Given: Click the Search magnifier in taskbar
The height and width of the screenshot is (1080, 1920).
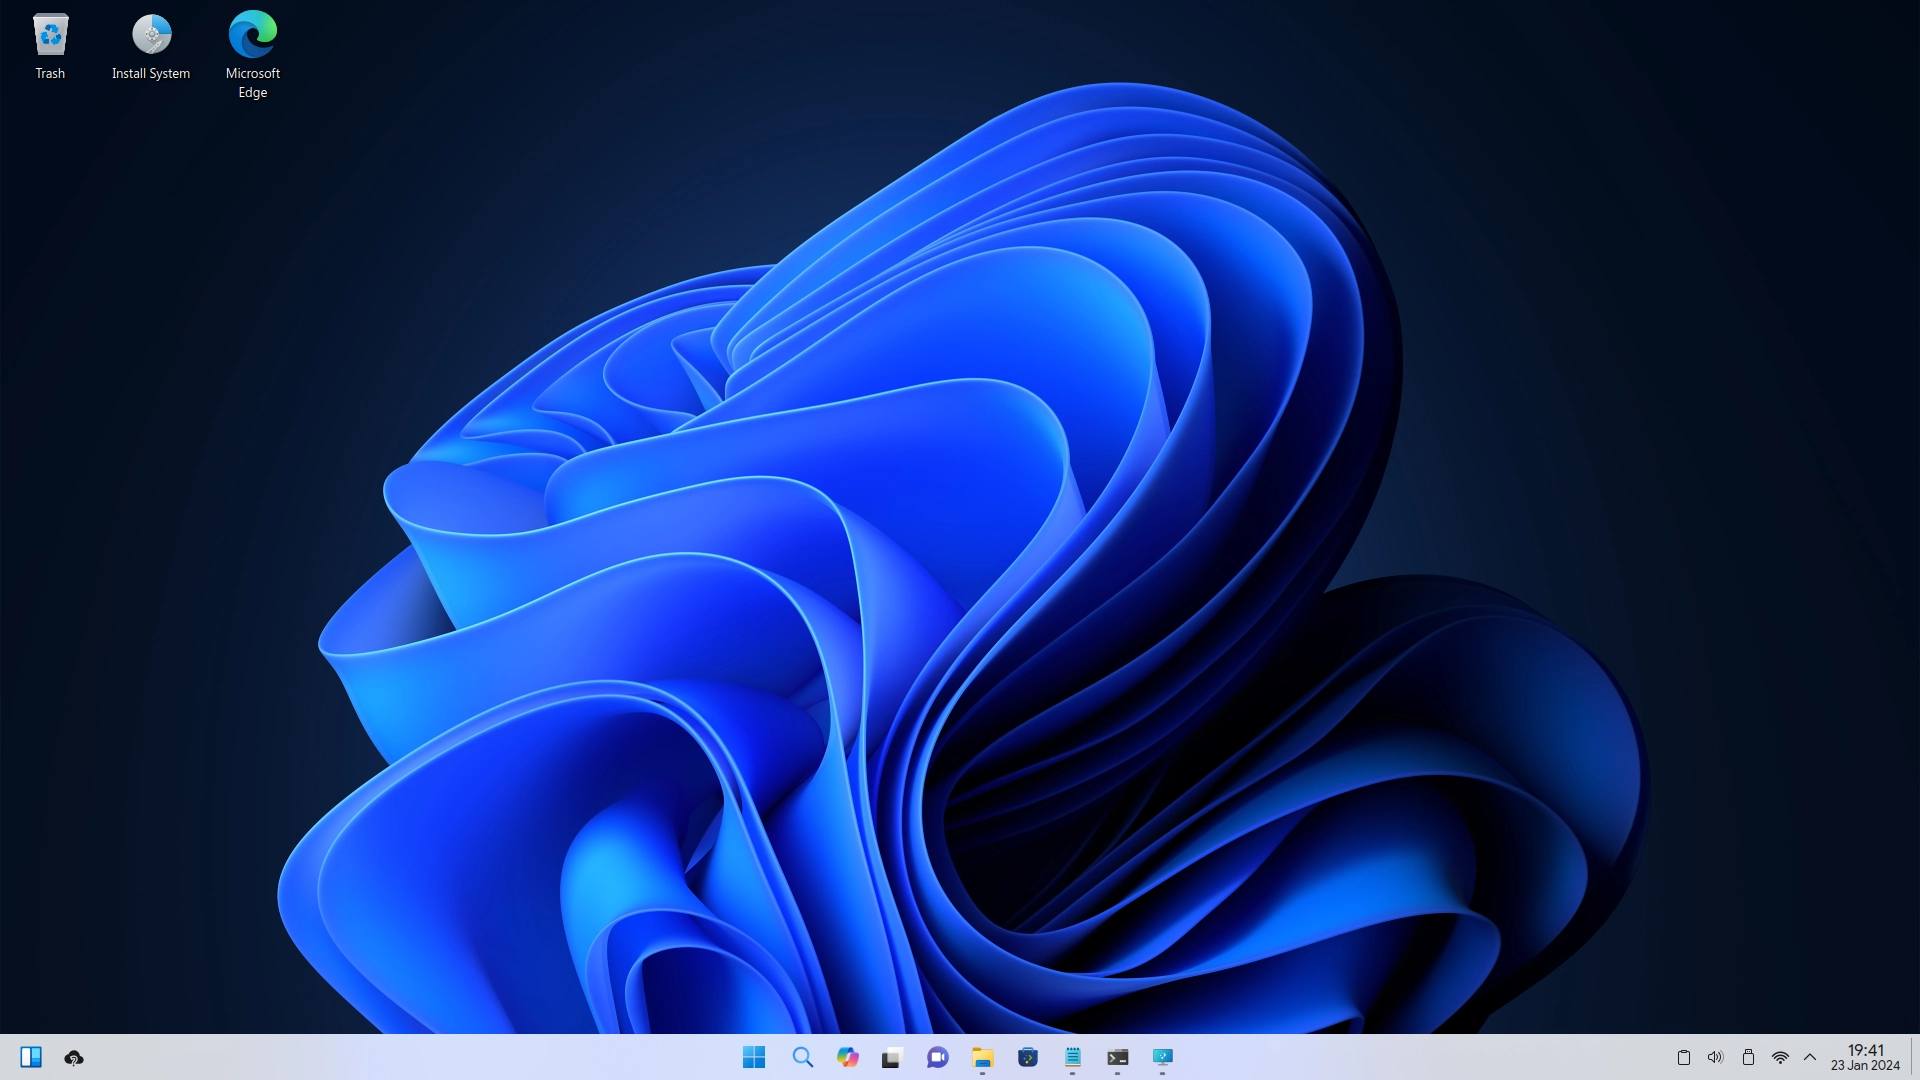Looking at the screenshot, I should (802, 1057).
